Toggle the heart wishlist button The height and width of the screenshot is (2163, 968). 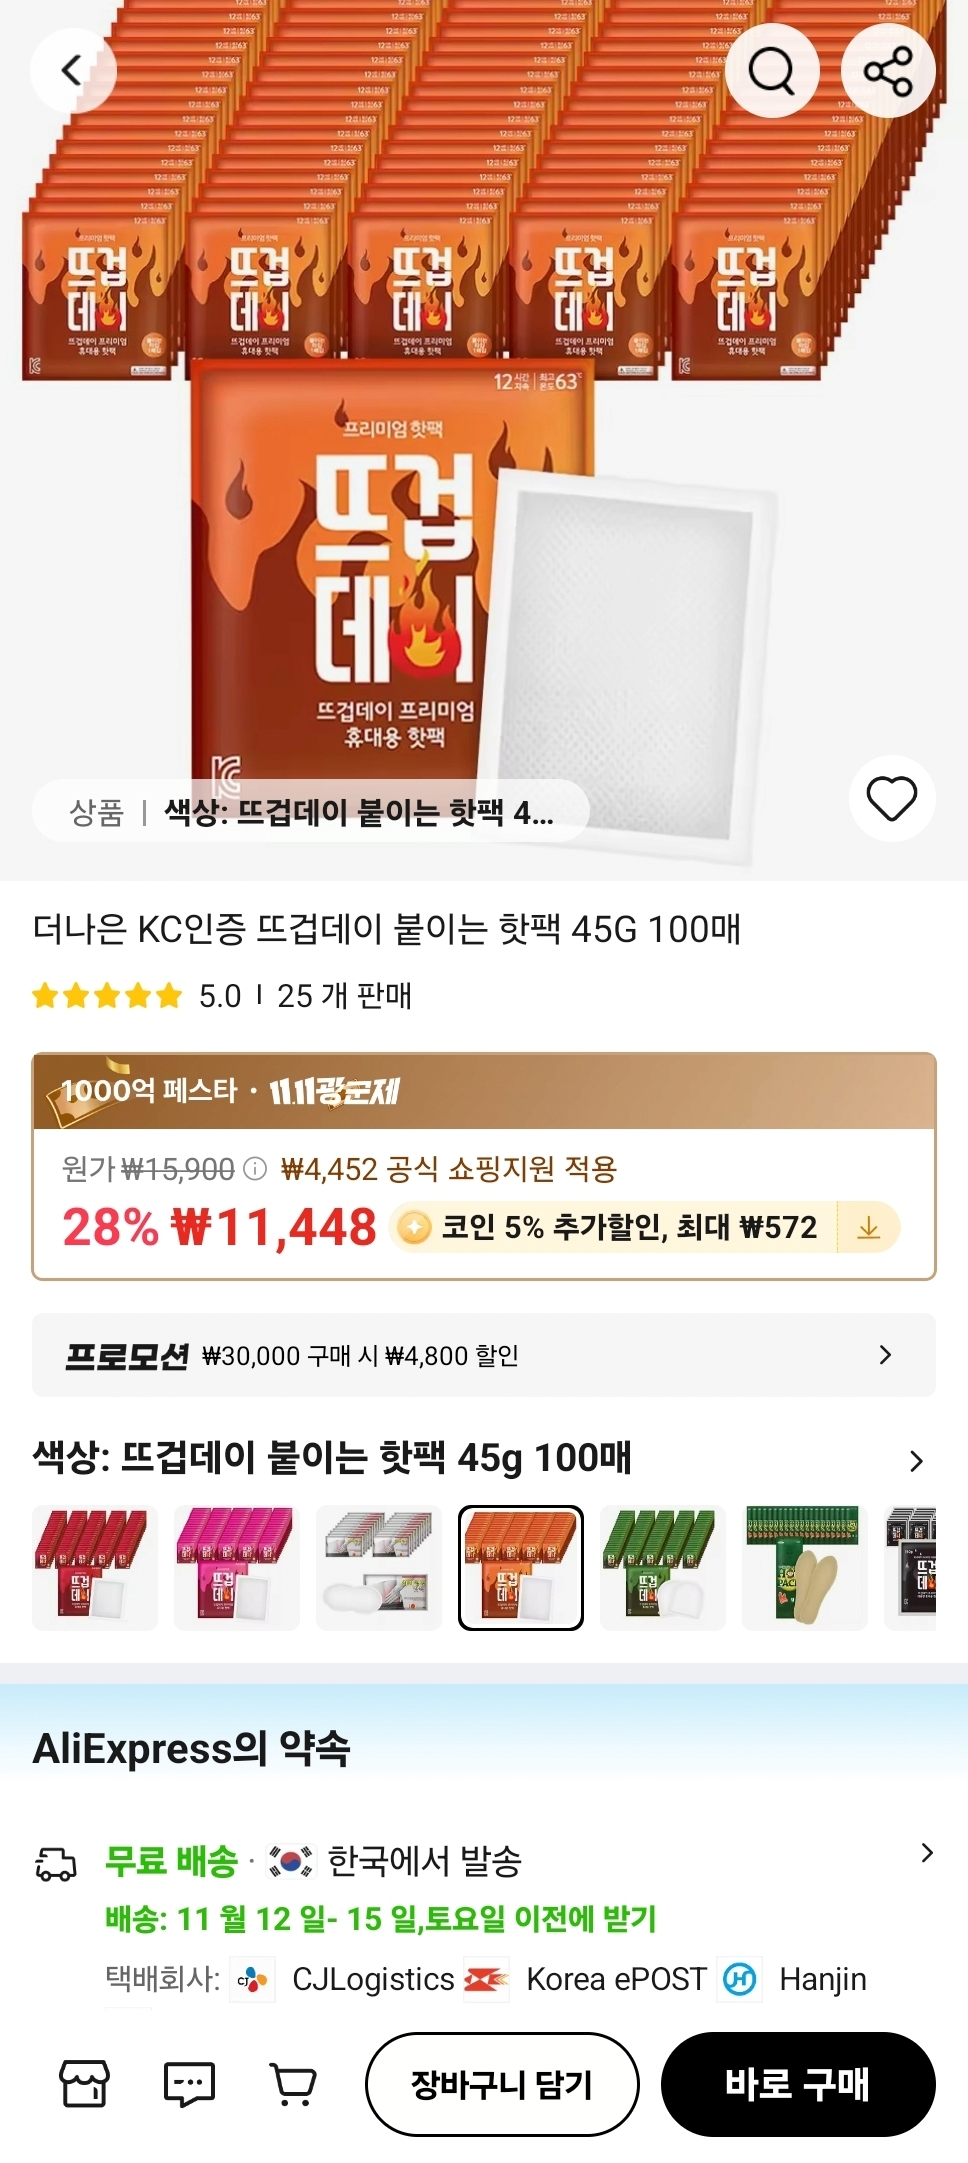[892, 798]
